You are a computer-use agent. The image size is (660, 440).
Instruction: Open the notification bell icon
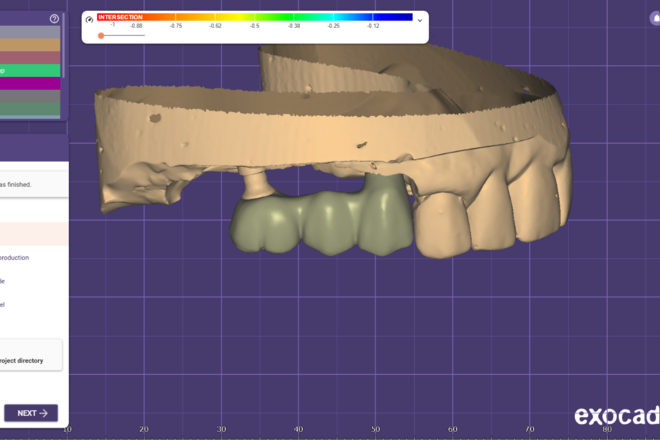[655, 19]
